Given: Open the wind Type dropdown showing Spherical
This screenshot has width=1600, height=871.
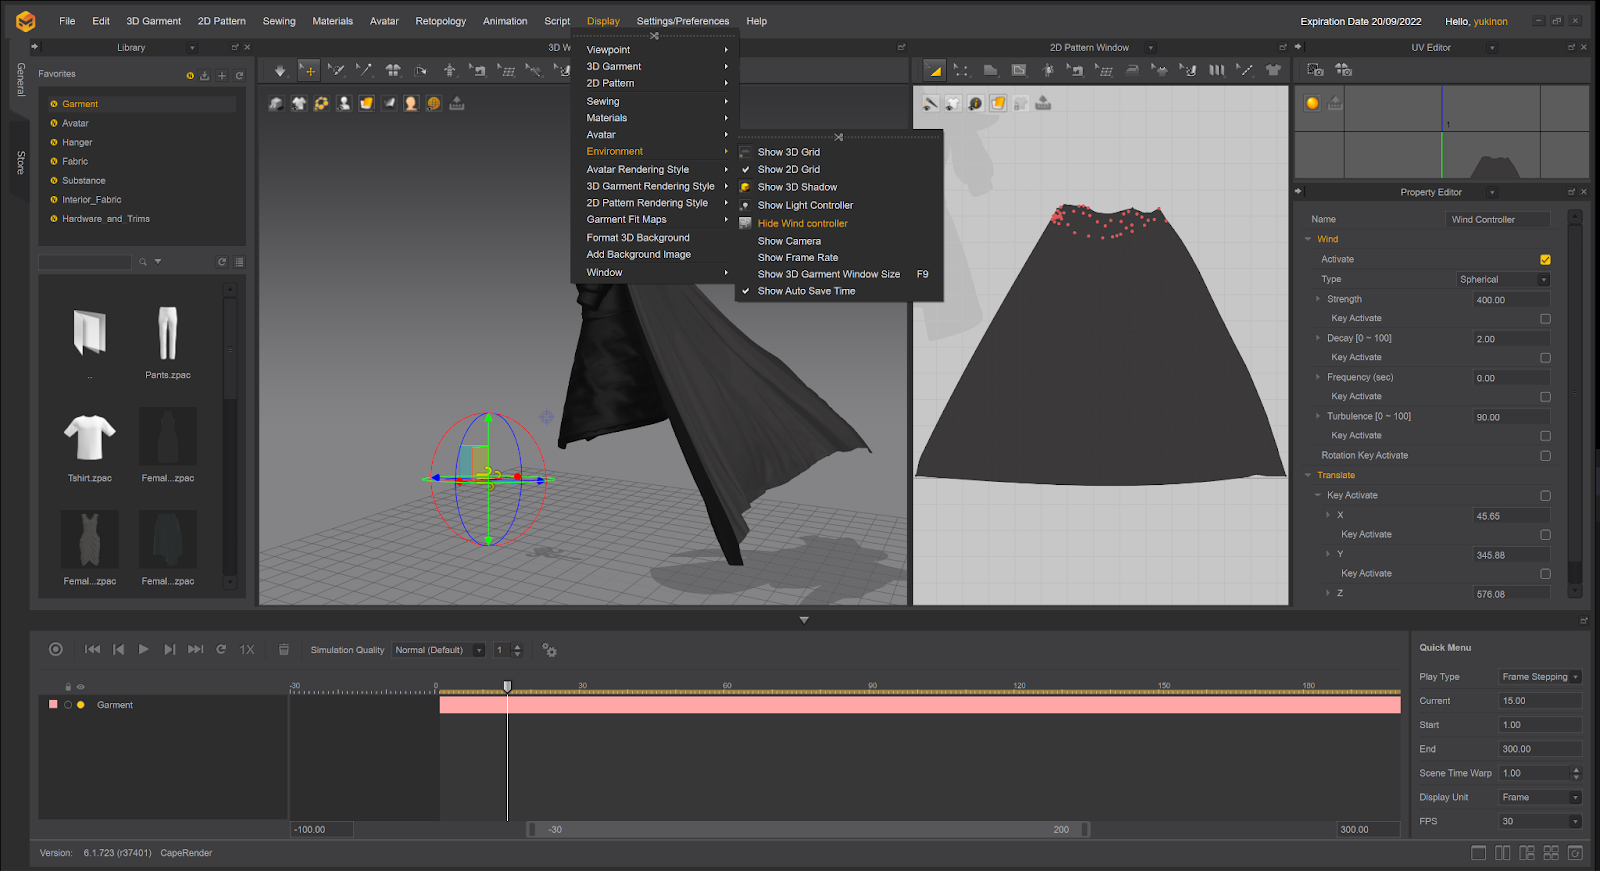Looking at the screenshot, I should (1503, 280).
